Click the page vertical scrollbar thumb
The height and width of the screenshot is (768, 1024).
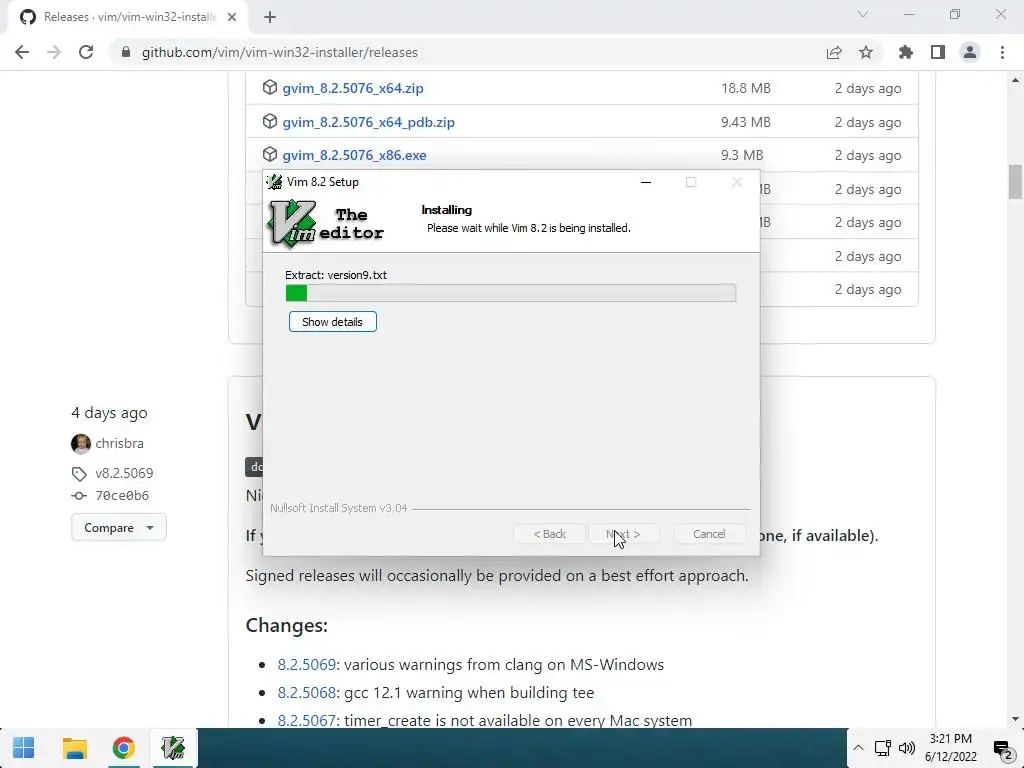[x=1015, y=182]
